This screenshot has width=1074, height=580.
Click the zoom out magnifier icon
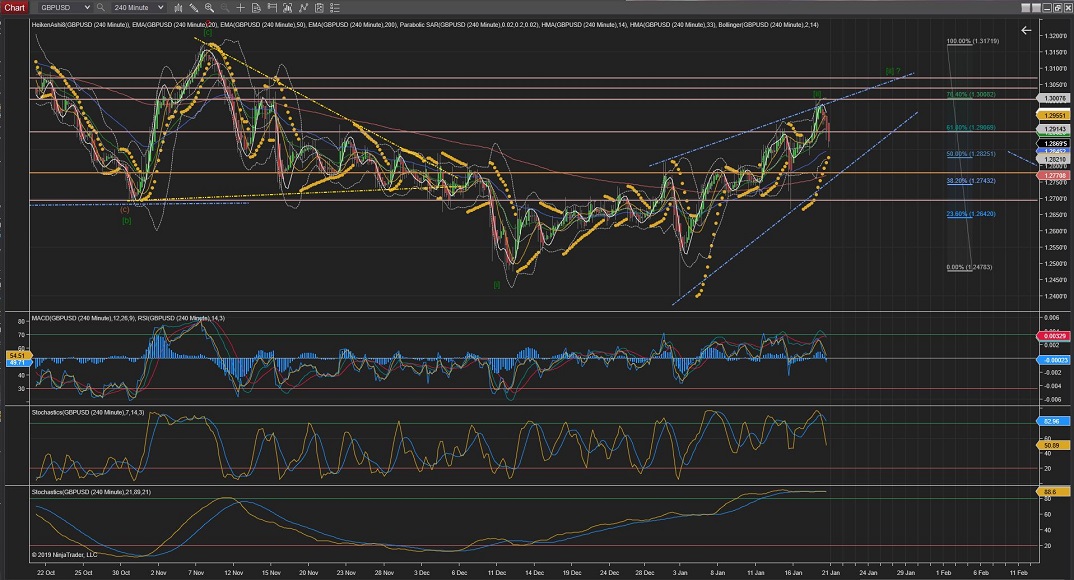click(x=223, y=7)
